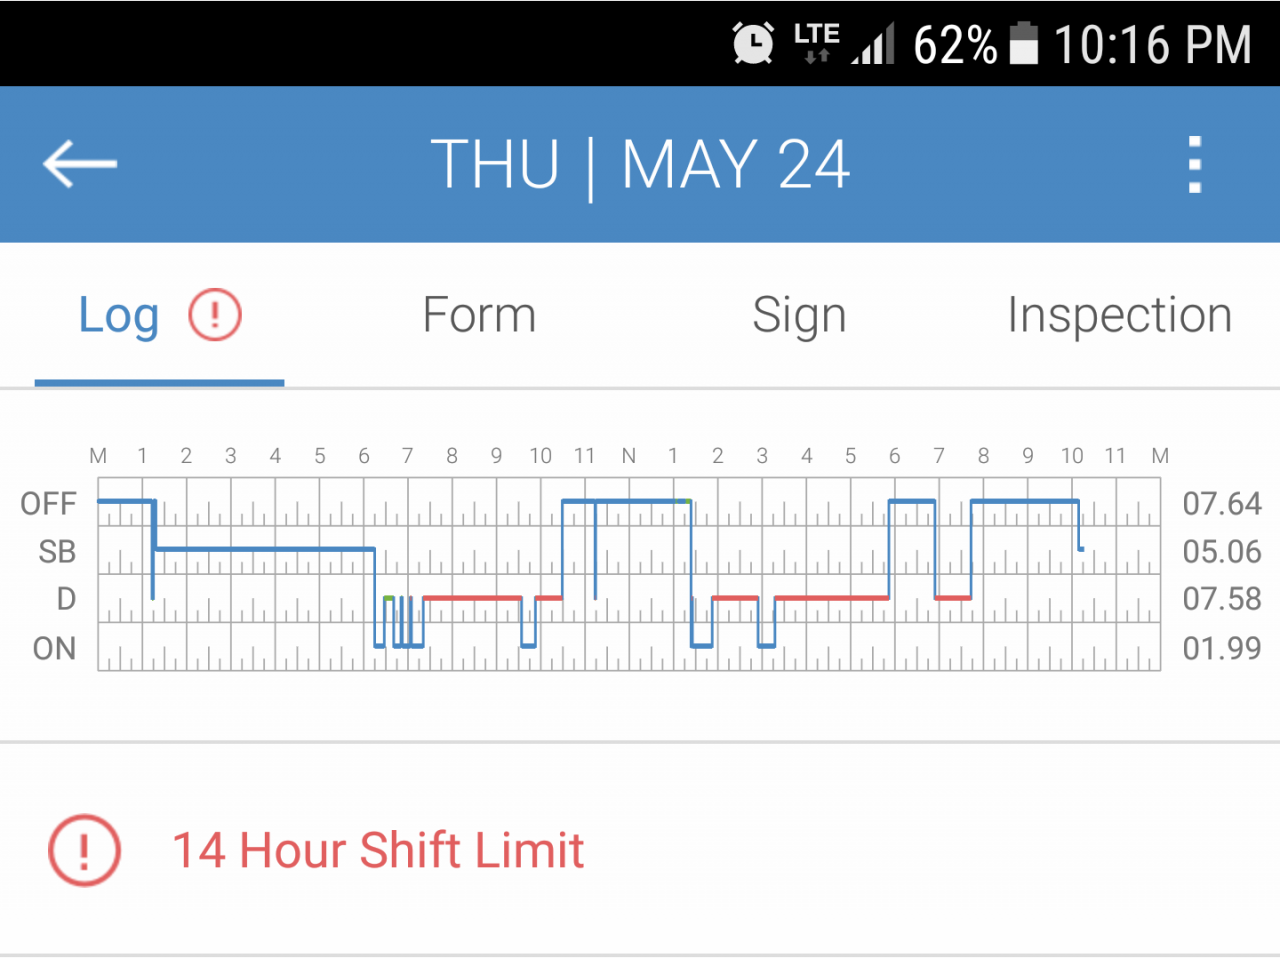Tap the long sleeper berth segment on graph
Image resolution: width=1280 pixels, height=958 pixels.
pyautogui.click(x=265, y=549)
